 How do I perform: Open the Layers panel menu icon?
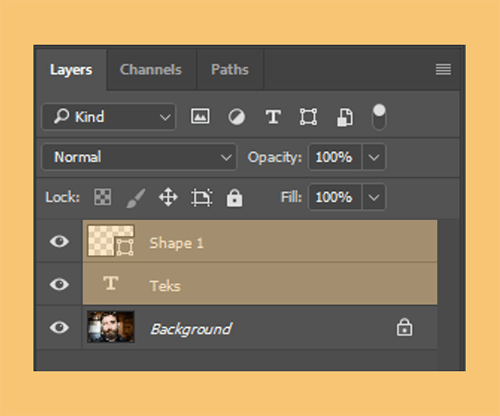point(443,69)
